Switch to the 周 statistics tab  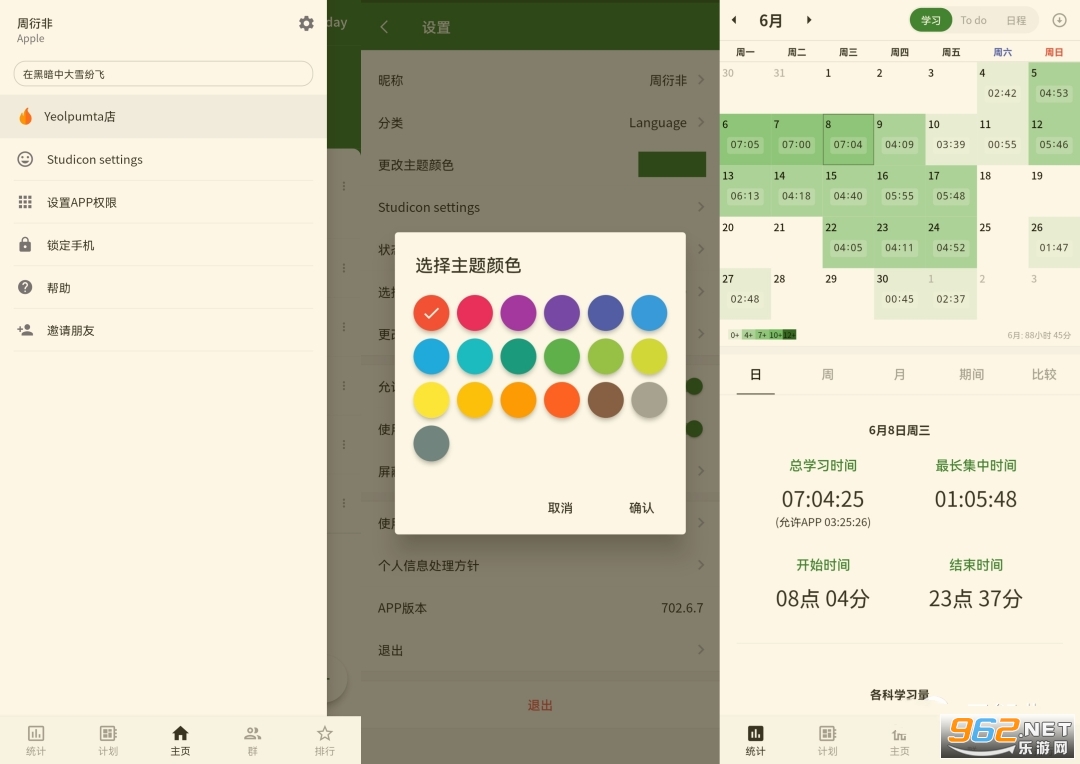[x=827, y=375]
